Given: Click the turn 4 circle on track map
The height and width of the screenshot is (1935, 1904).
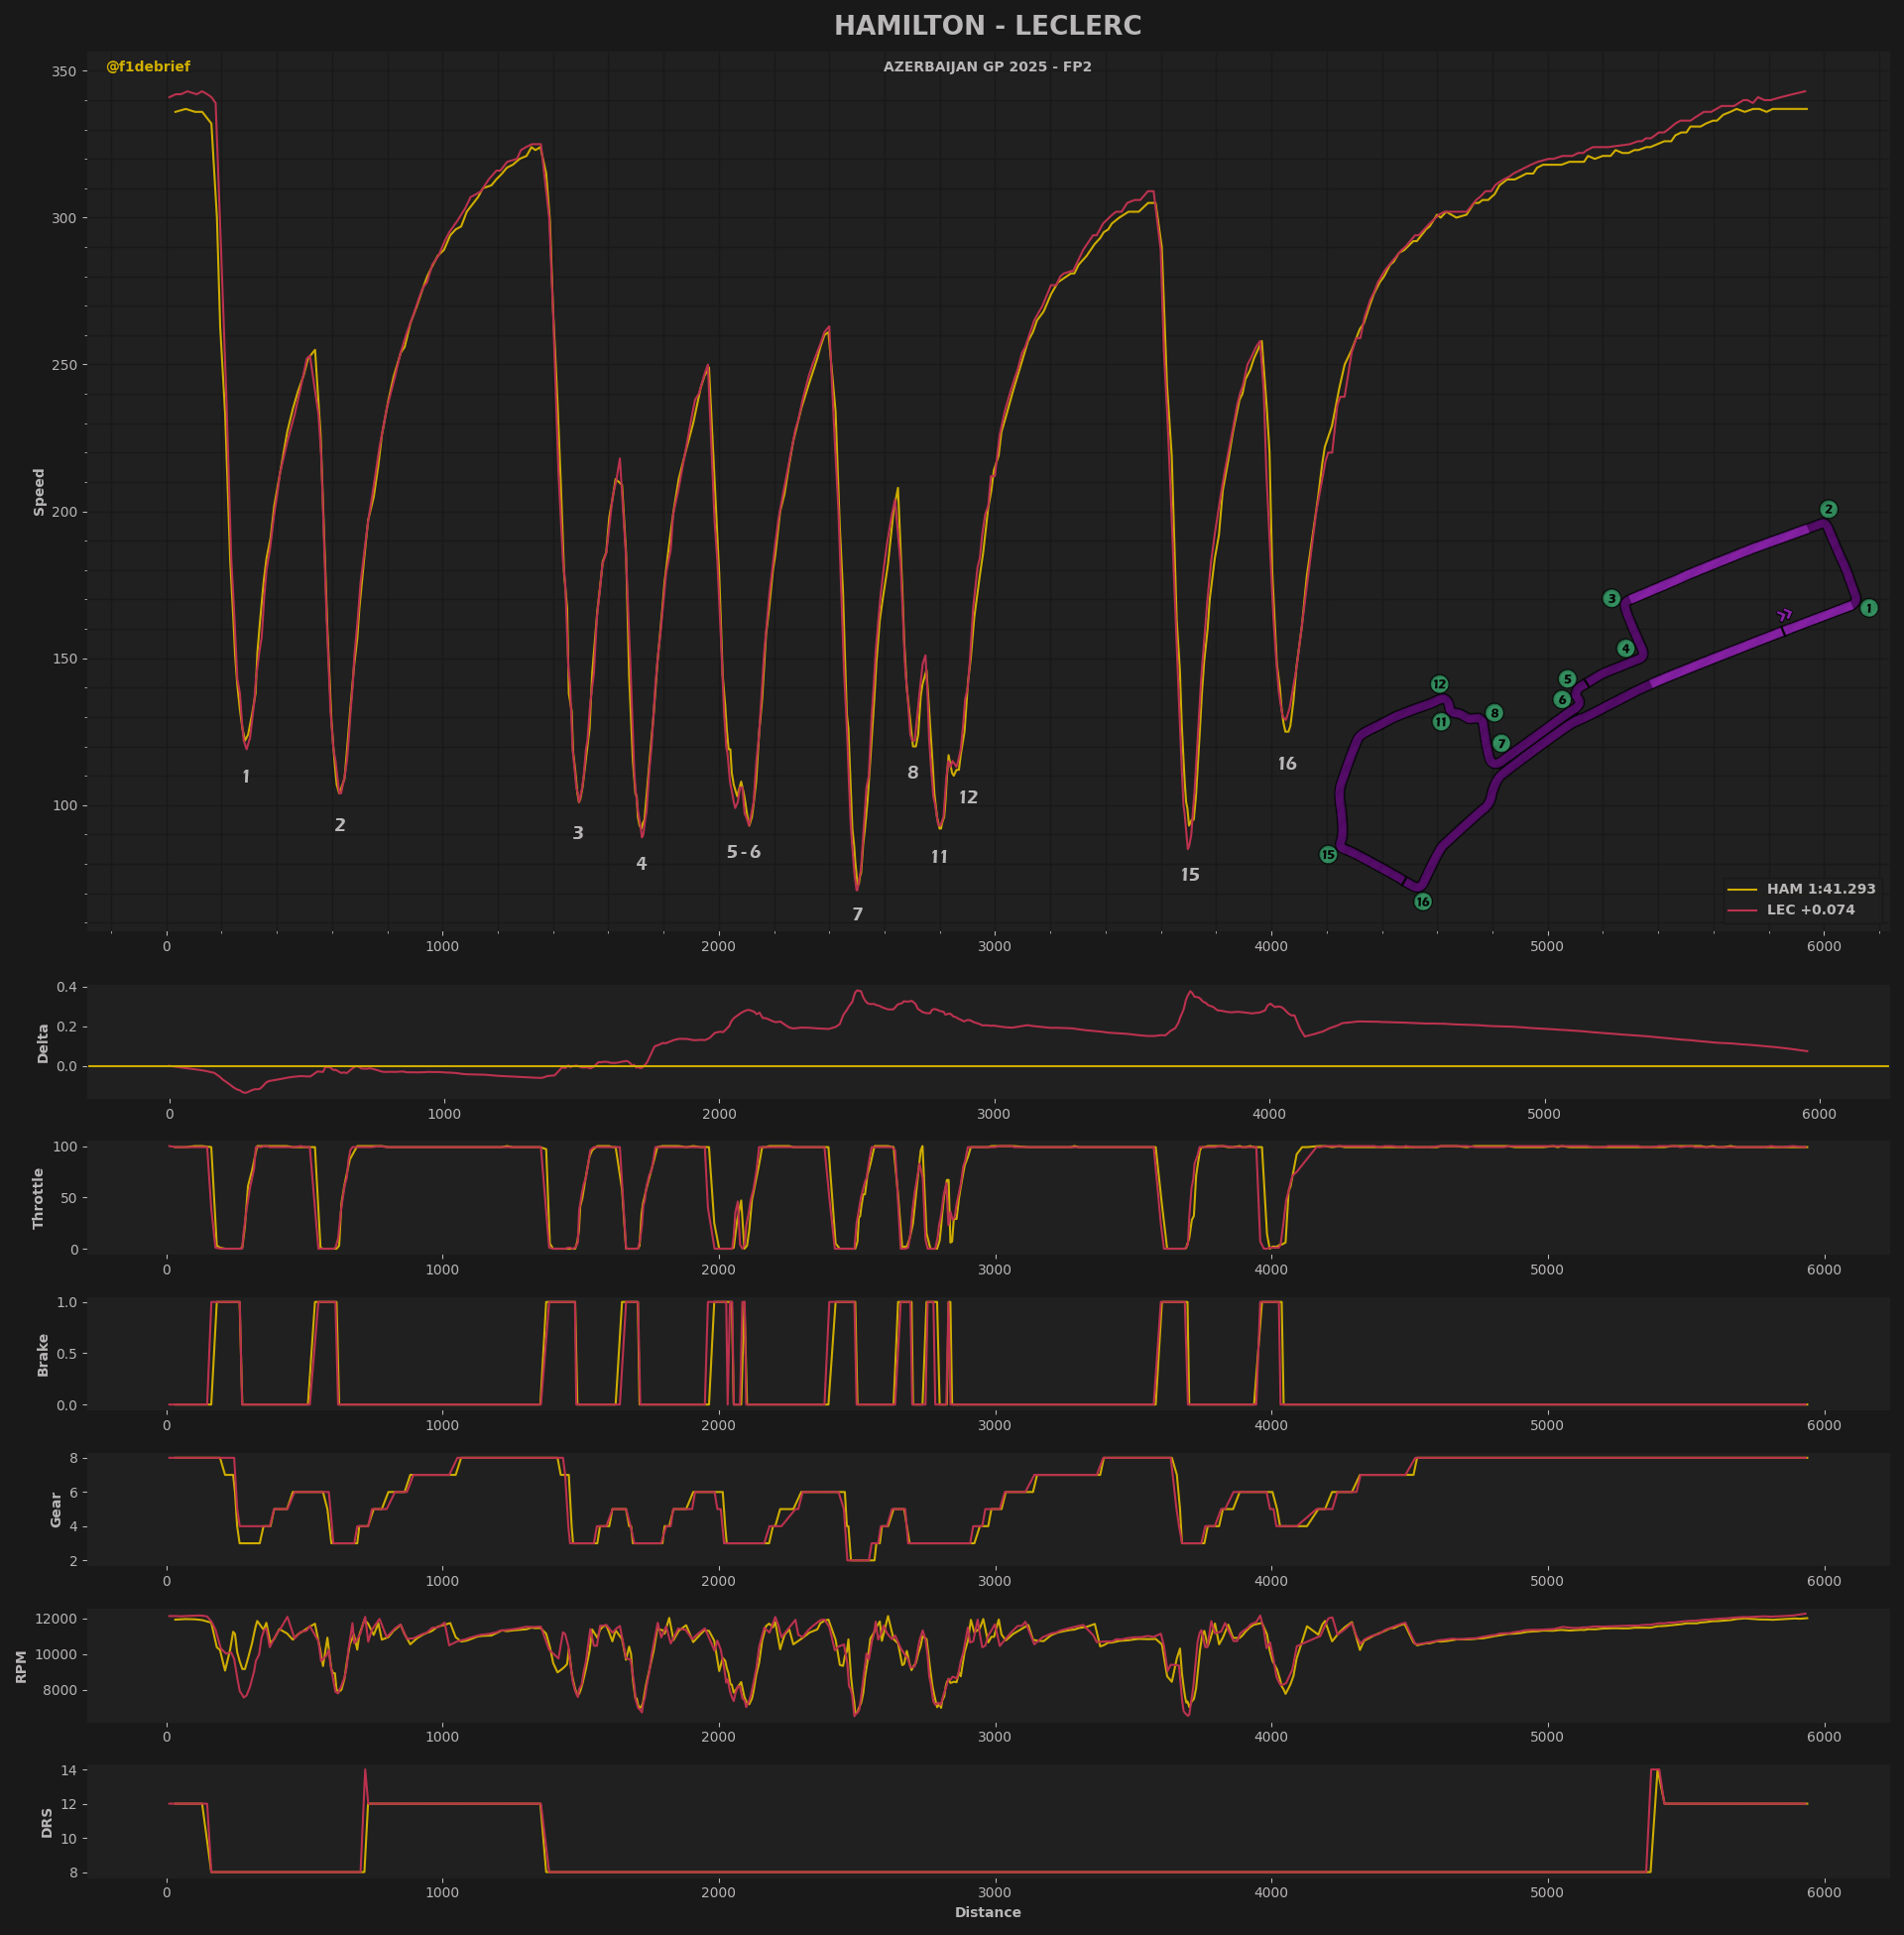Looking at the screenshot, I should (1626, 649).
